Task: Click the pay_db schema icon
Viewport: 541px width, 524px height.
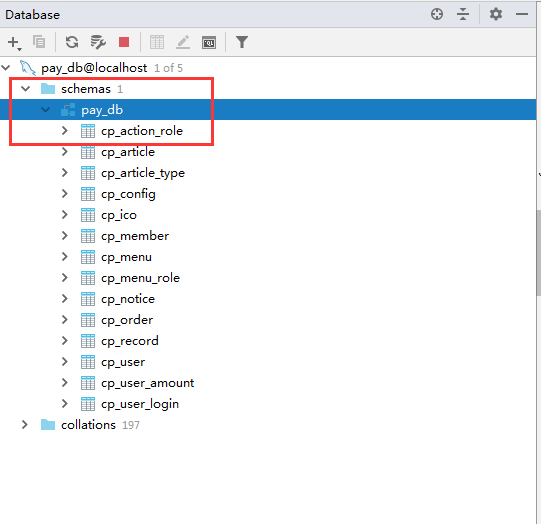Action: (x=68, y=110)
